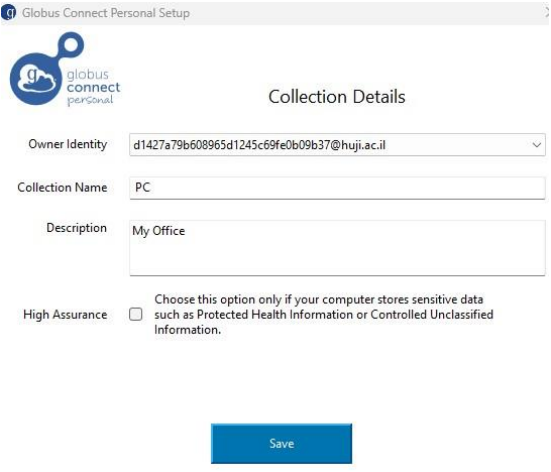Click the 'globus connect personal' wordmark
551x472 pixels.
(x=93, y=87)
